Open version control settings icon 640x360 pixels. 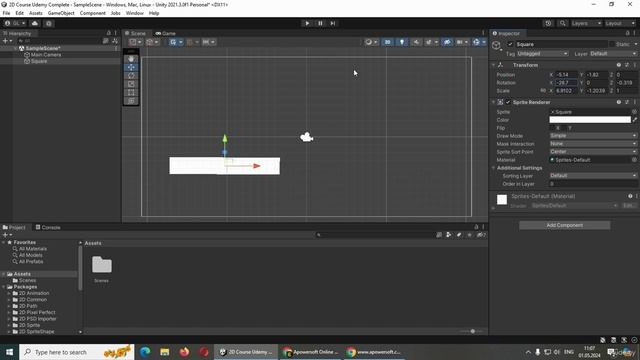(x=49, y=23)
